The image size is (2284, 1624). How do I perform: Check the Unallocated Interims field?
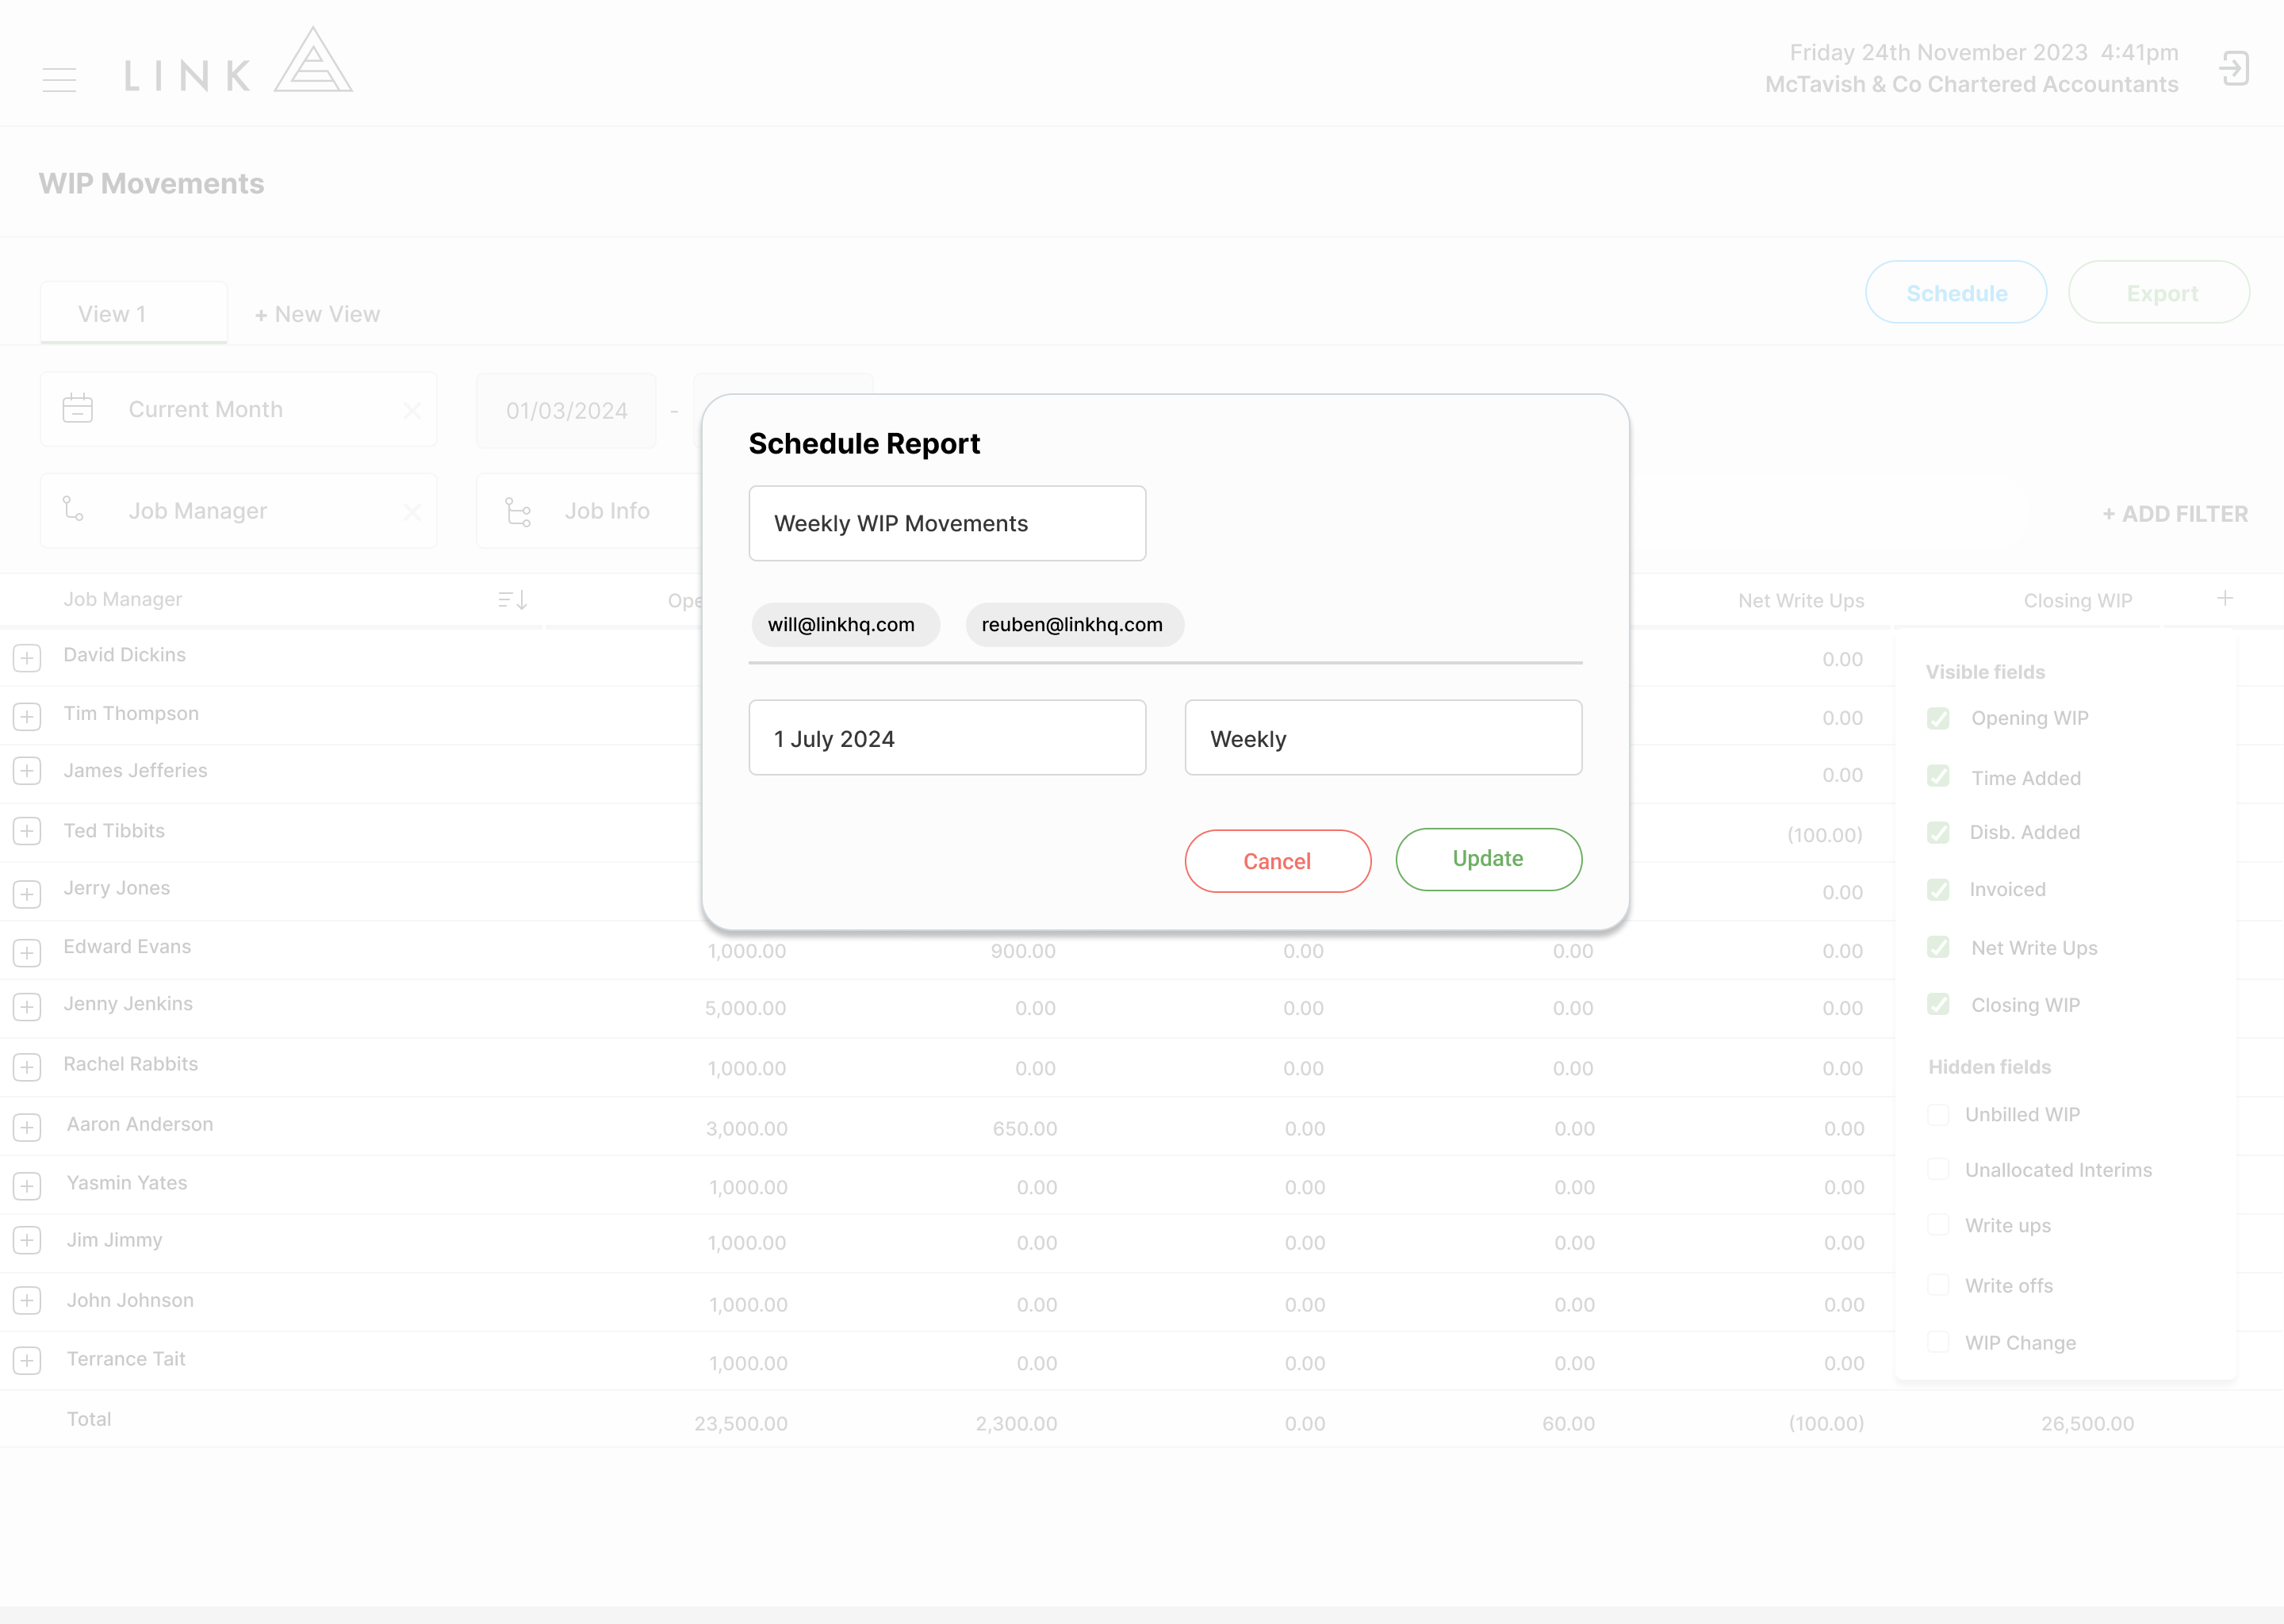1938,1168
